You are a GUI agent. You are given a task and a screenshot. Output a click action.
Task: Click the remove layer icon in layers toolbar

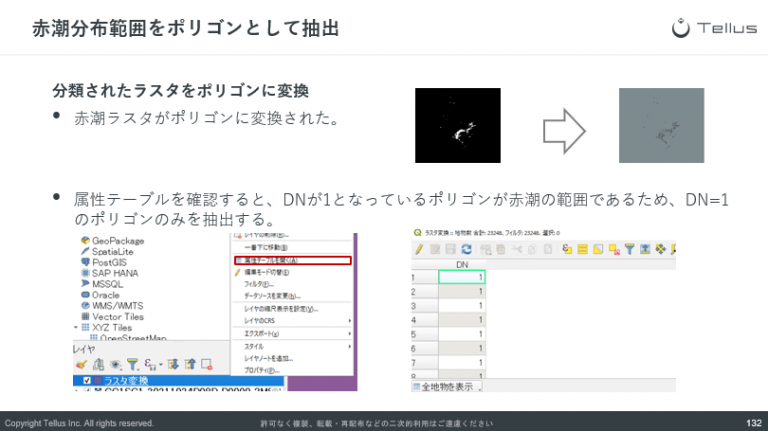click(x=207, y=364)
